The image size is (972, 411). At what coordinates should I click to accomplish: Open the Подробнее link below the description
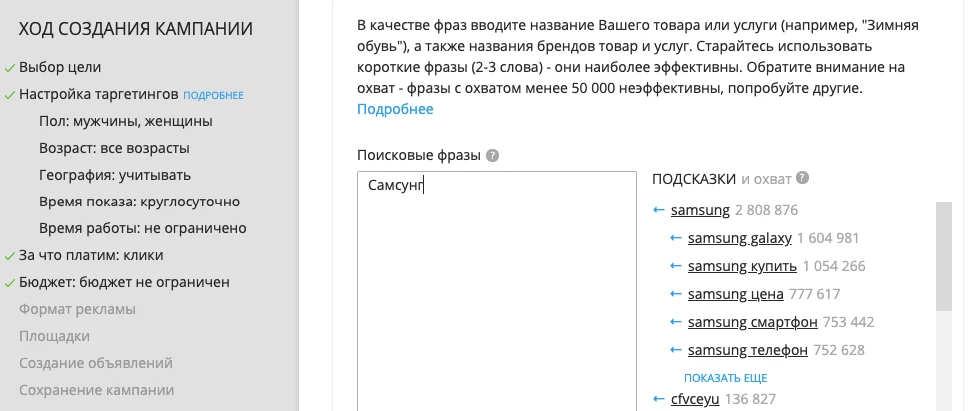tap(395, 109)
